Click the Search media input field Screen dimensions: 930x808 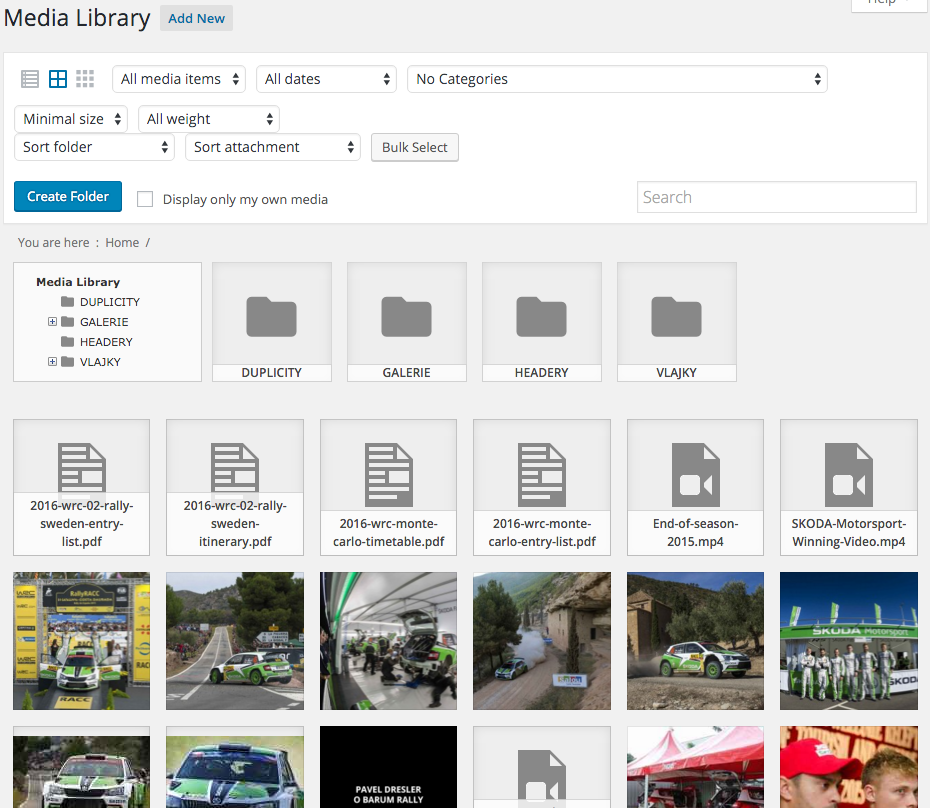point(777,197)
